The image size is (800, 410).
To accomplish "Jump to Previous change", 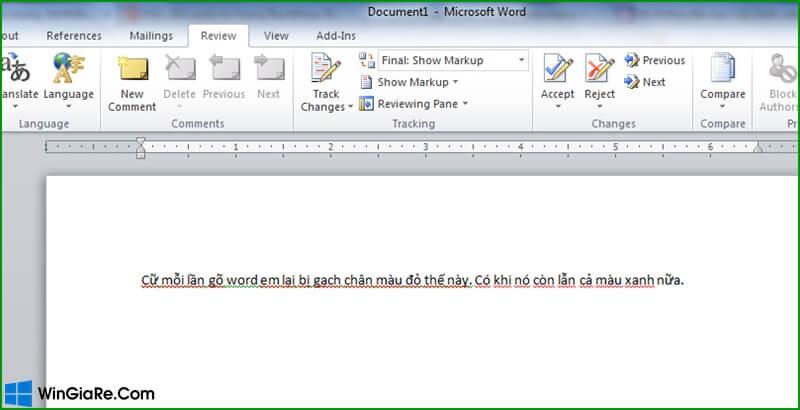I will pyautogui.click(x=654, y=60).
